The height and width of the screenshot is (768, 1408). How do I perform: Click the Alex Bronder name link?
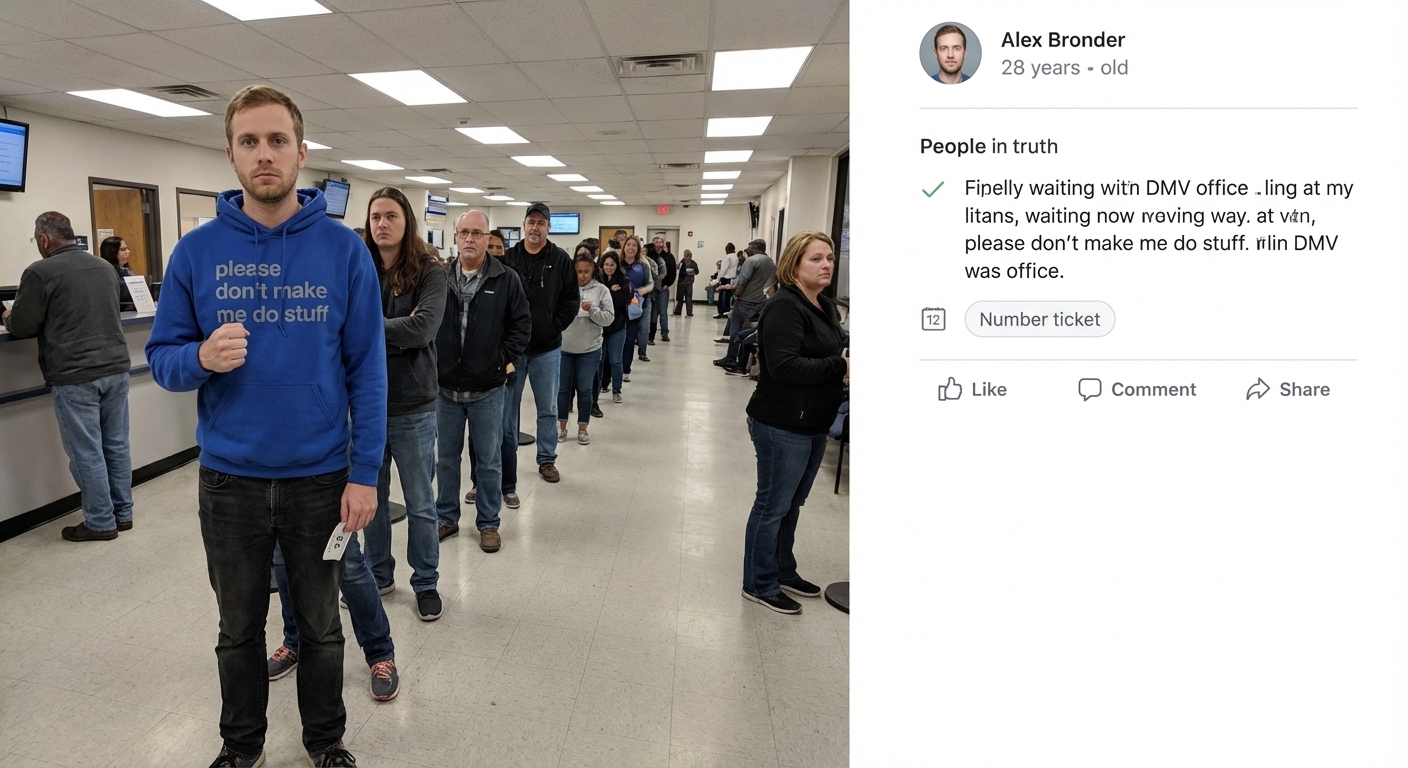1063,40
